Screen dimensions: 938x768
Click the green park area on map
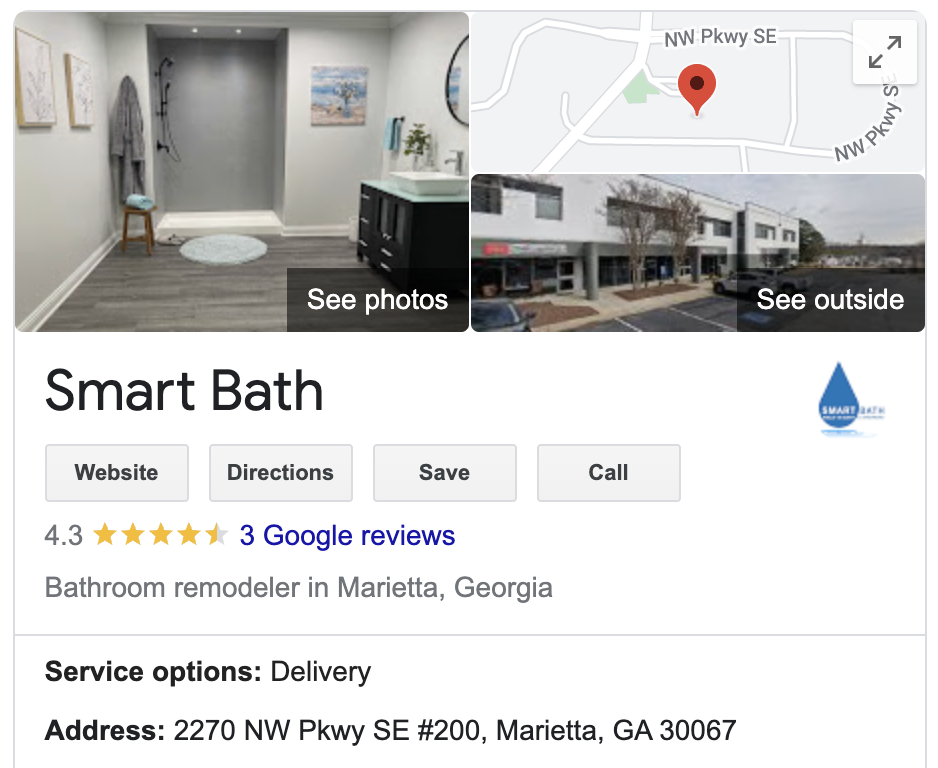click(639, 87)
